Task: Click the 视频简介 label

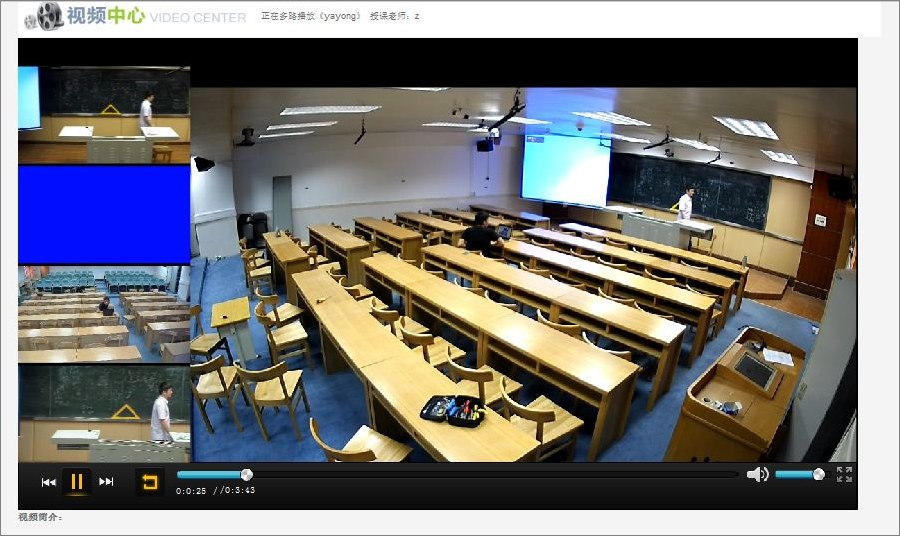Action: click(x=40, y=517)
